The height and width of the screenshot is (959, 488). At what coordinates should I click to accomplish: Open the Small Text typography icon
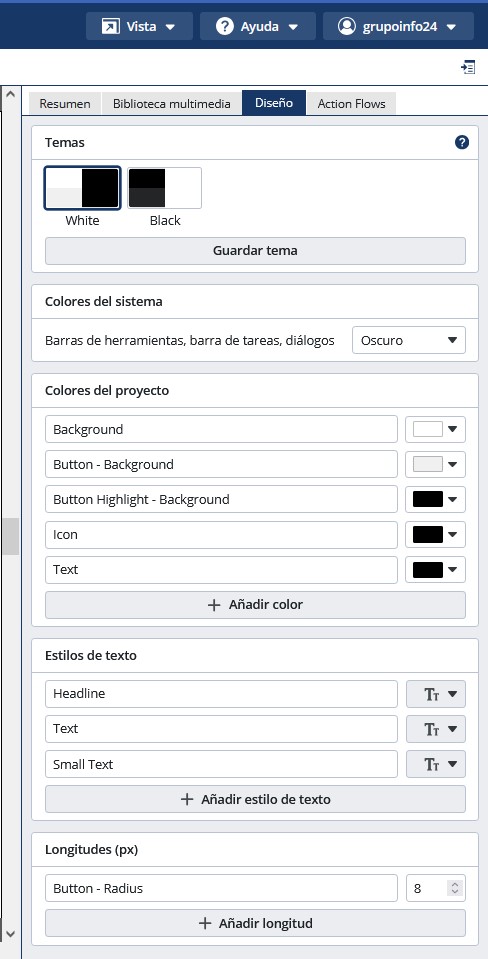click(436, 764)
